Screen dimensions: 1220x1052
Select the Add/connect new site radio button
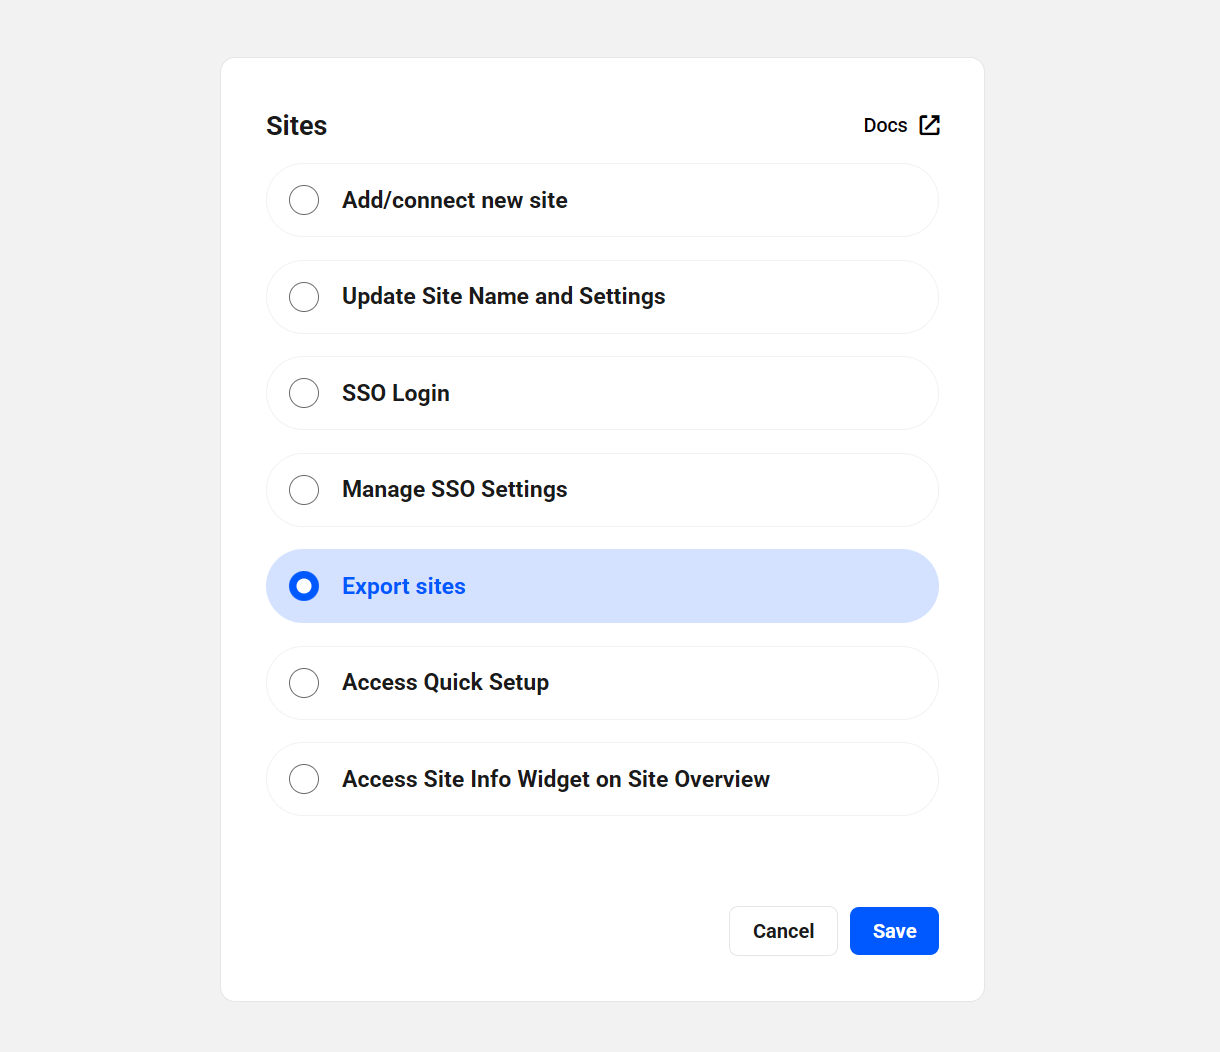pos(304,200)
